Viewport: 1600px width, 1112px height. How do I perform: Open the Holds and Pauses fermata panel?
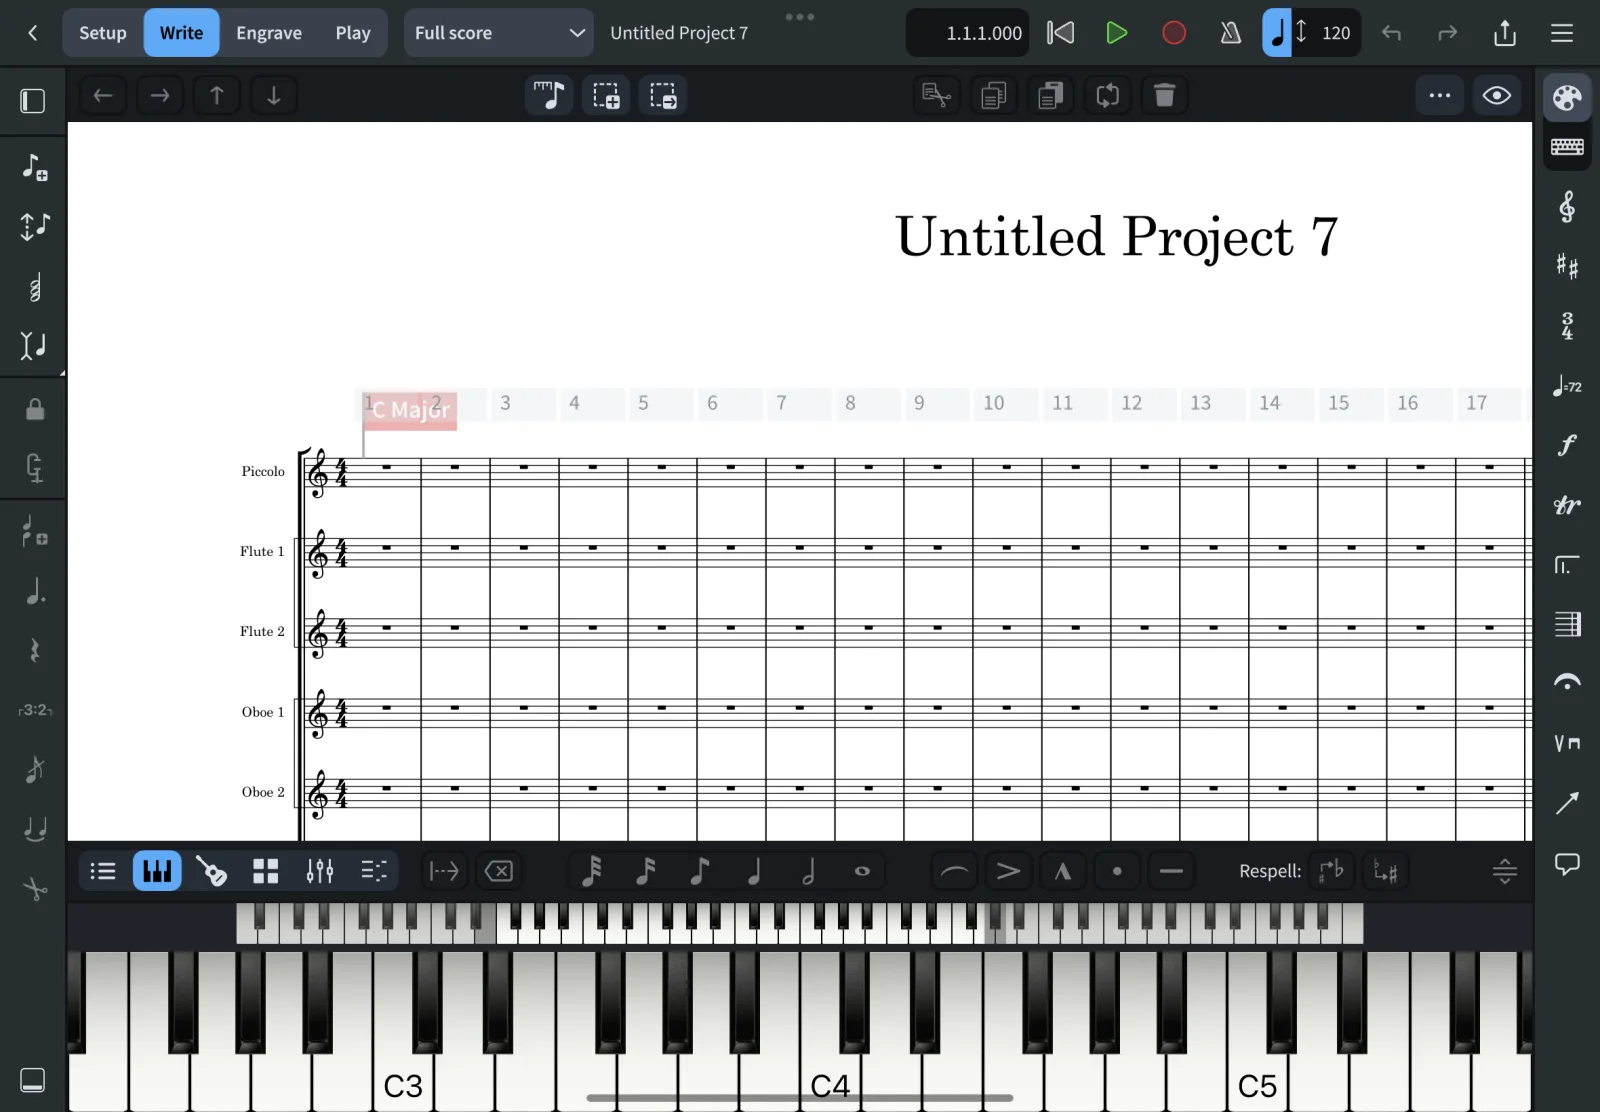pos(1567,683)
